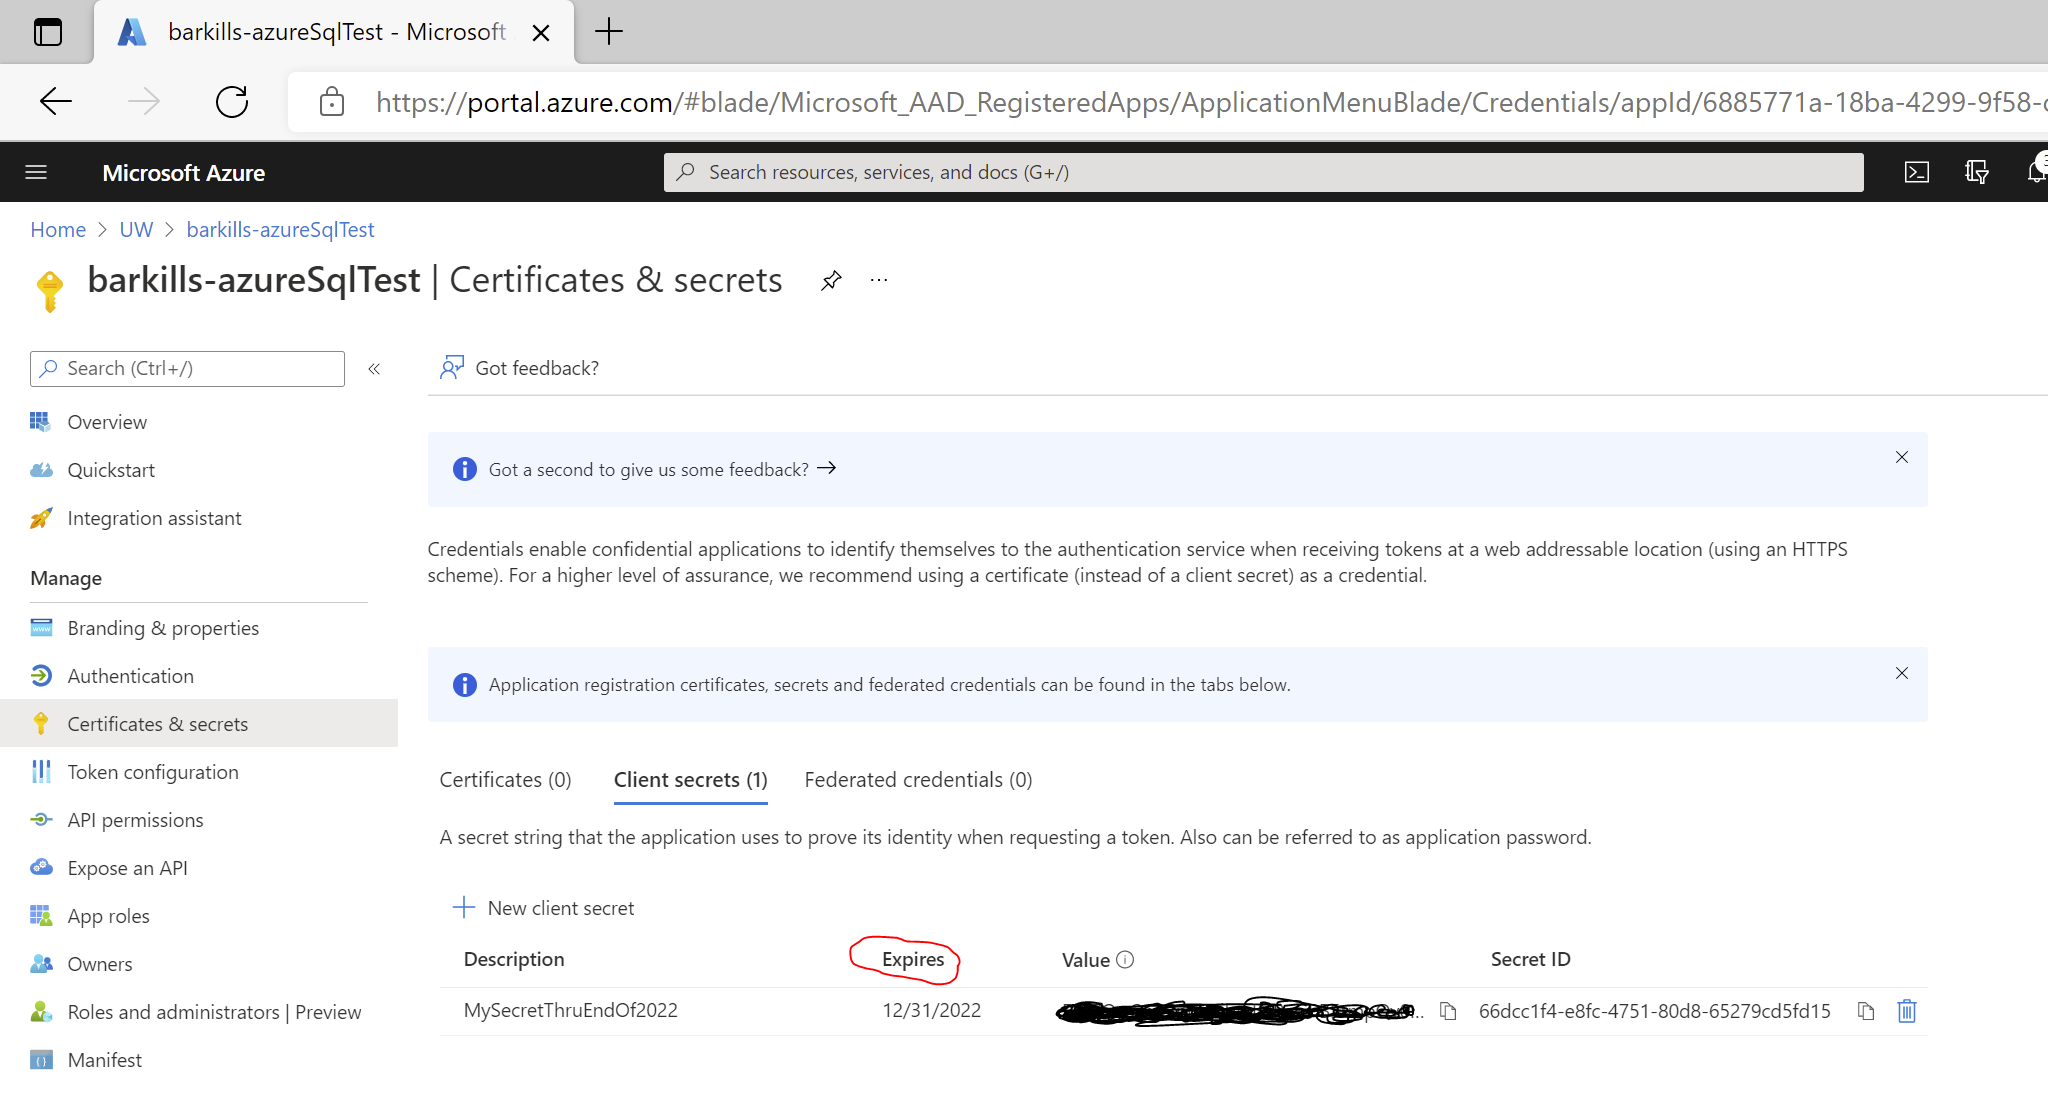Reload the page in the browser
Image resolution: width=2048 pixels, height=1107 pixels.
click(232, 101)
